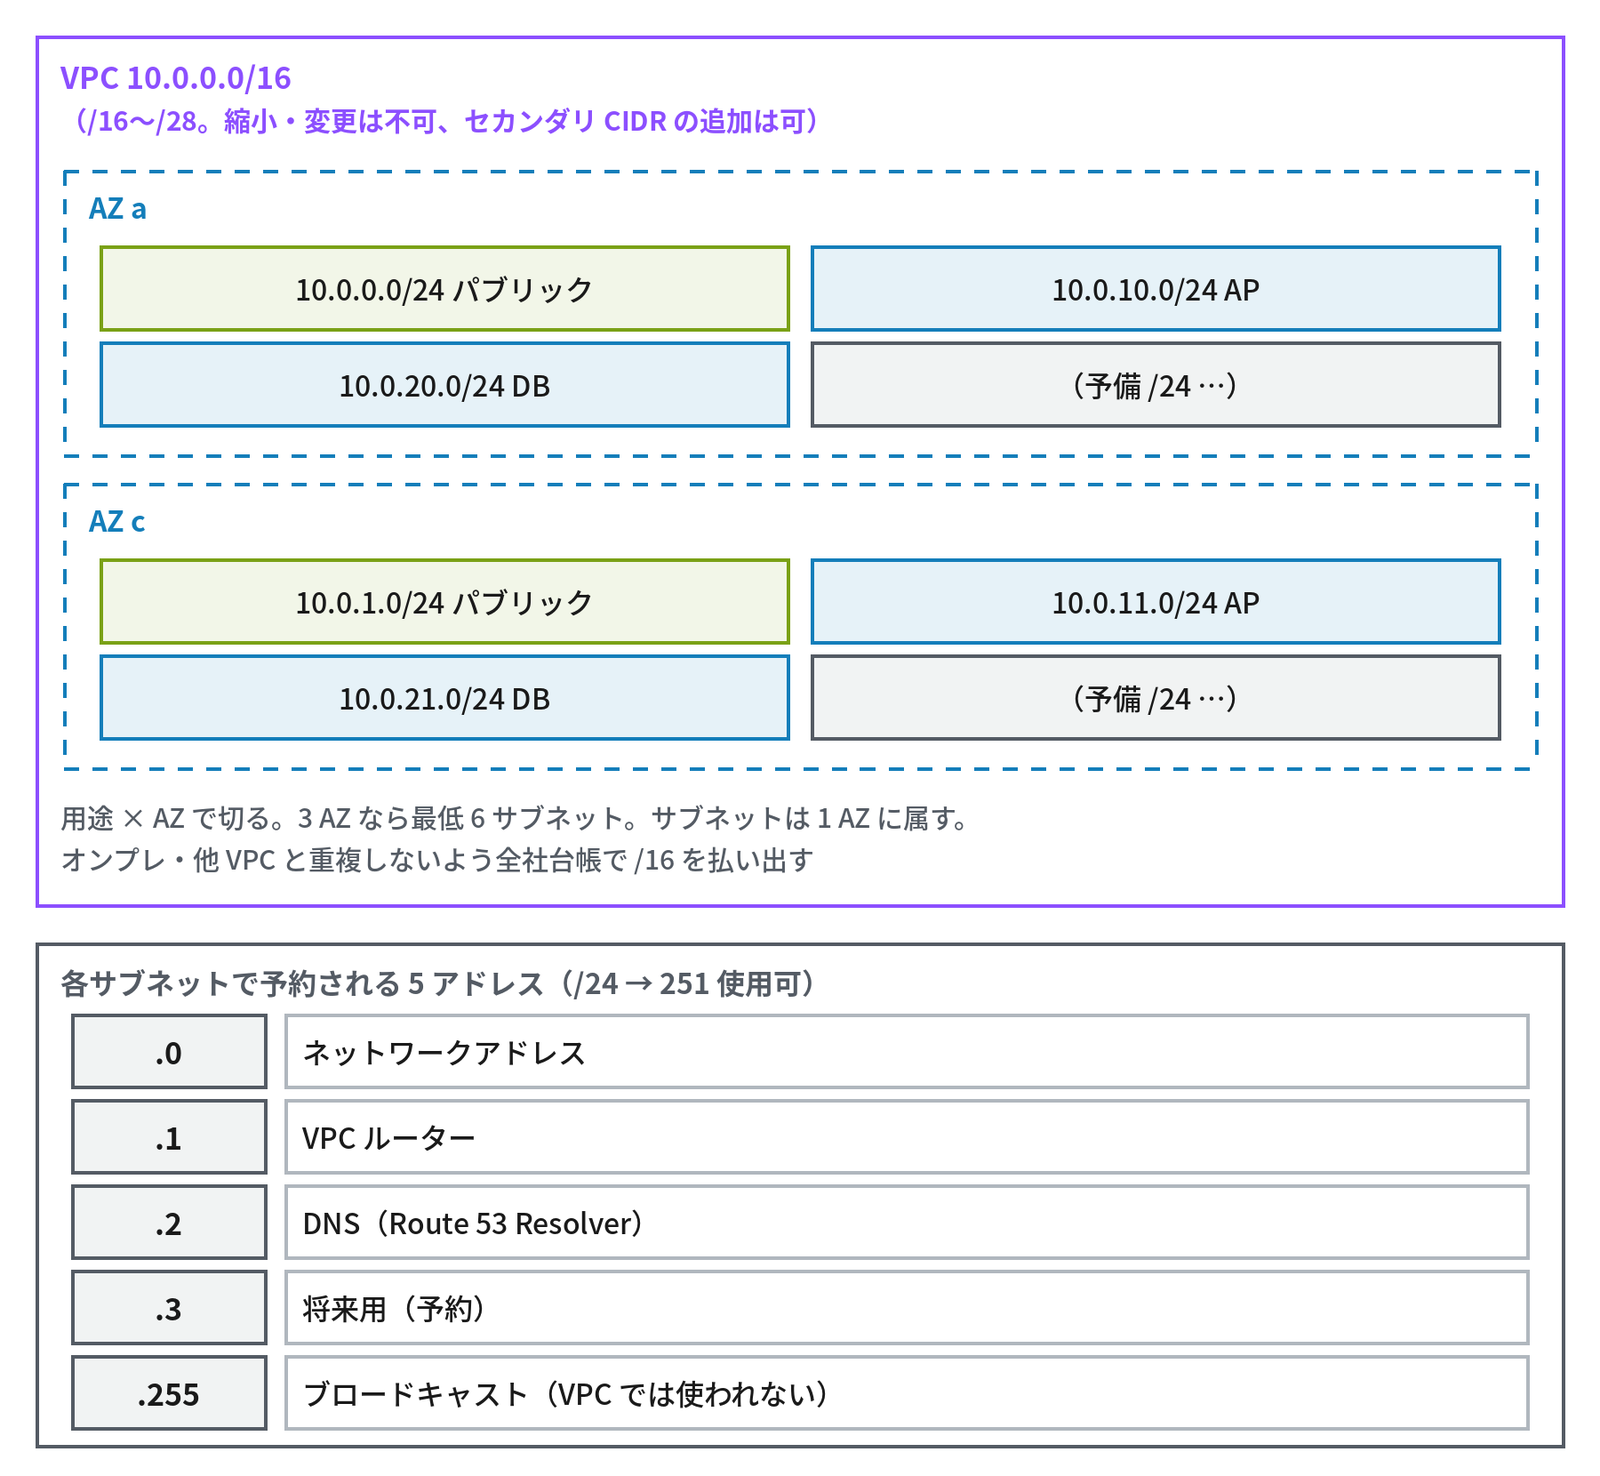Image resolution: width=1600 pixels, height=1476 pixels.
Task: Click the line about オンプレ・他 VPC overlap
Action: point(437,860)
